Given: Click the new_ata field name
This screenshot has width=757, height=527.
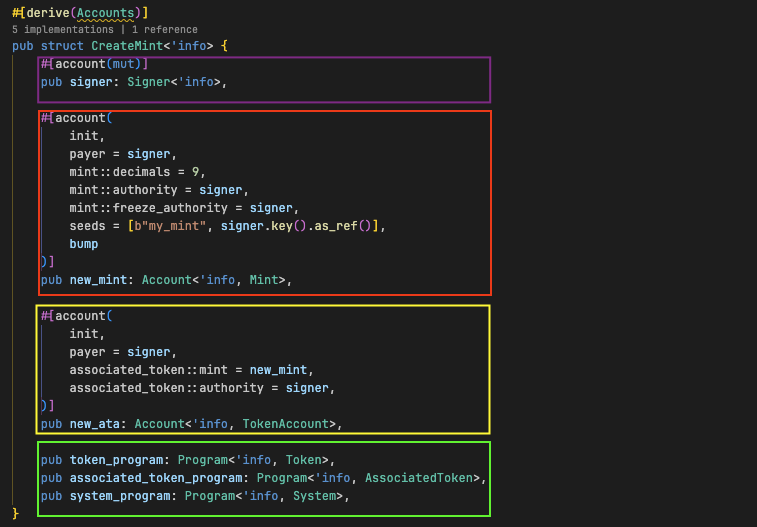Looking at the screenshot, I should (x=95, y=424).
